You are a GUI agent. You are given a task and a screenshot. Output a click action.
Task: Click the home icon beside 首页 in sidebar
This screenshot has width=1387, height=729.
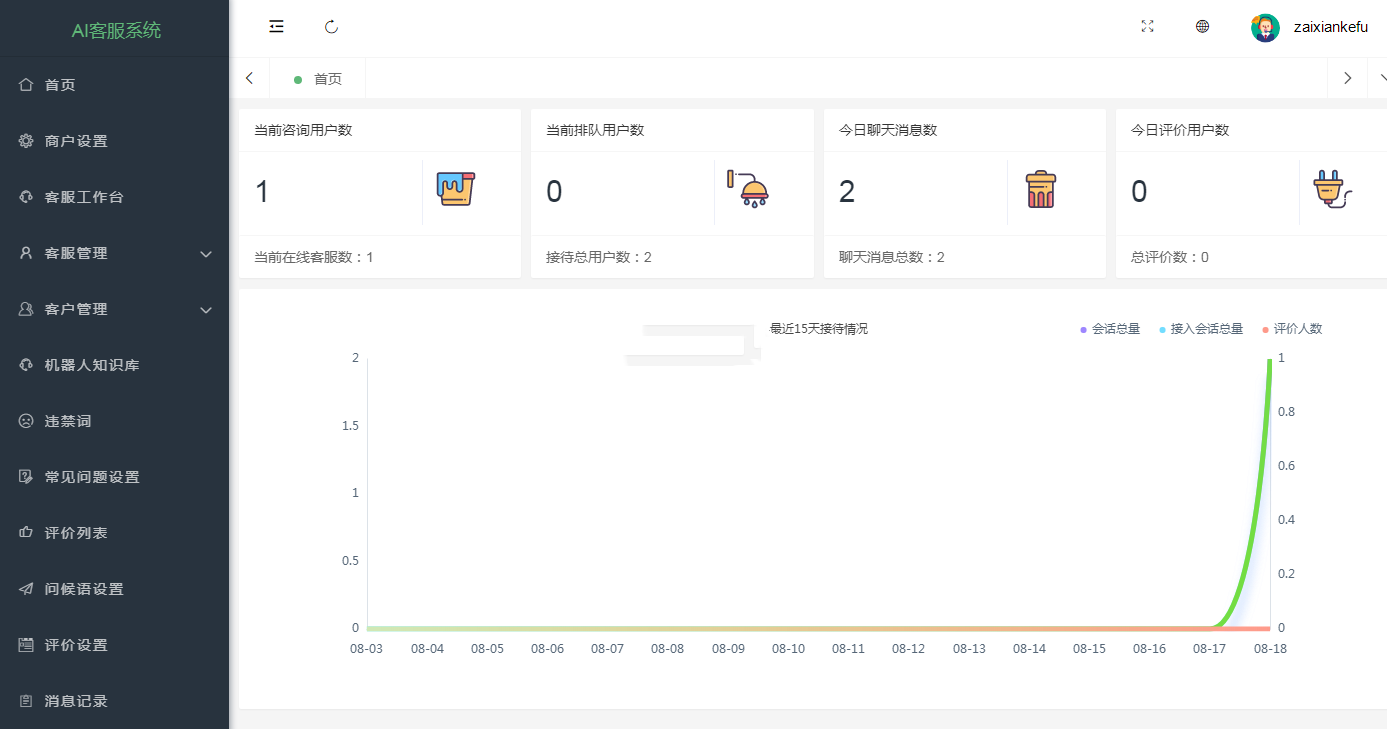(x=26, y=85)
